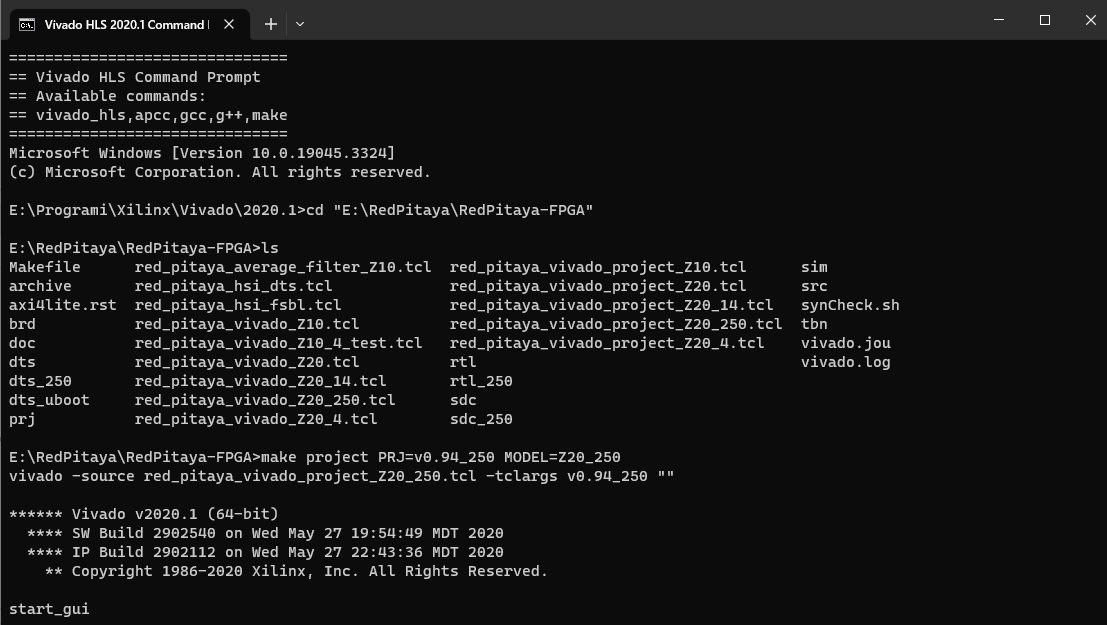The width and height of the screenshot is (1107, 625).
Task: Click the available commands list line
Action: coord(148,115)
